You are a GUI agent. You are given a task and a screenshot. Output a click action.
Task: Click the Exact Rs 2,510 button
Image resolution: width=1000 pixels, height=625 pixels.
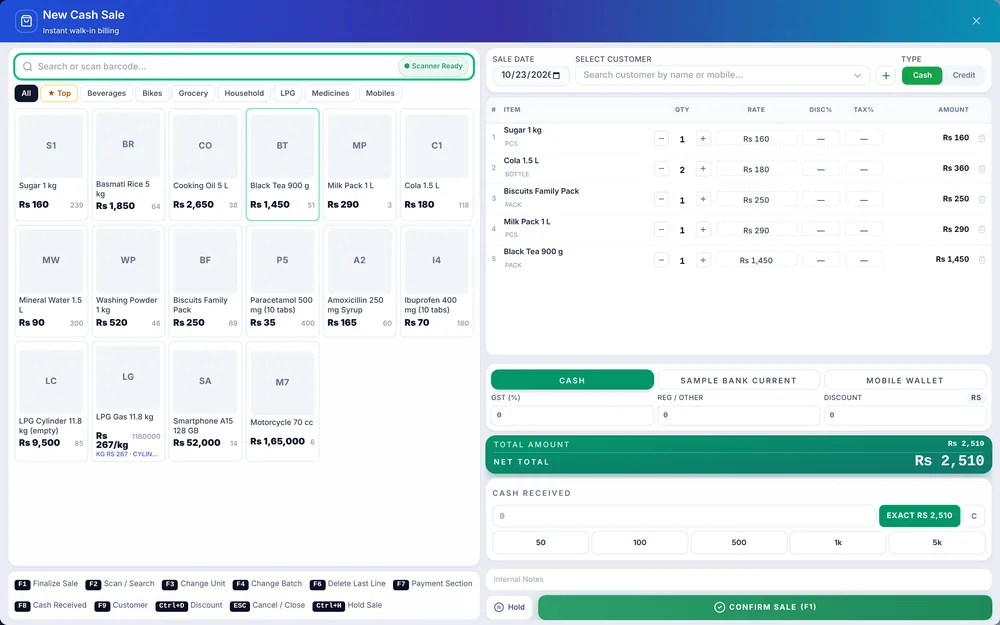point(919,515)
